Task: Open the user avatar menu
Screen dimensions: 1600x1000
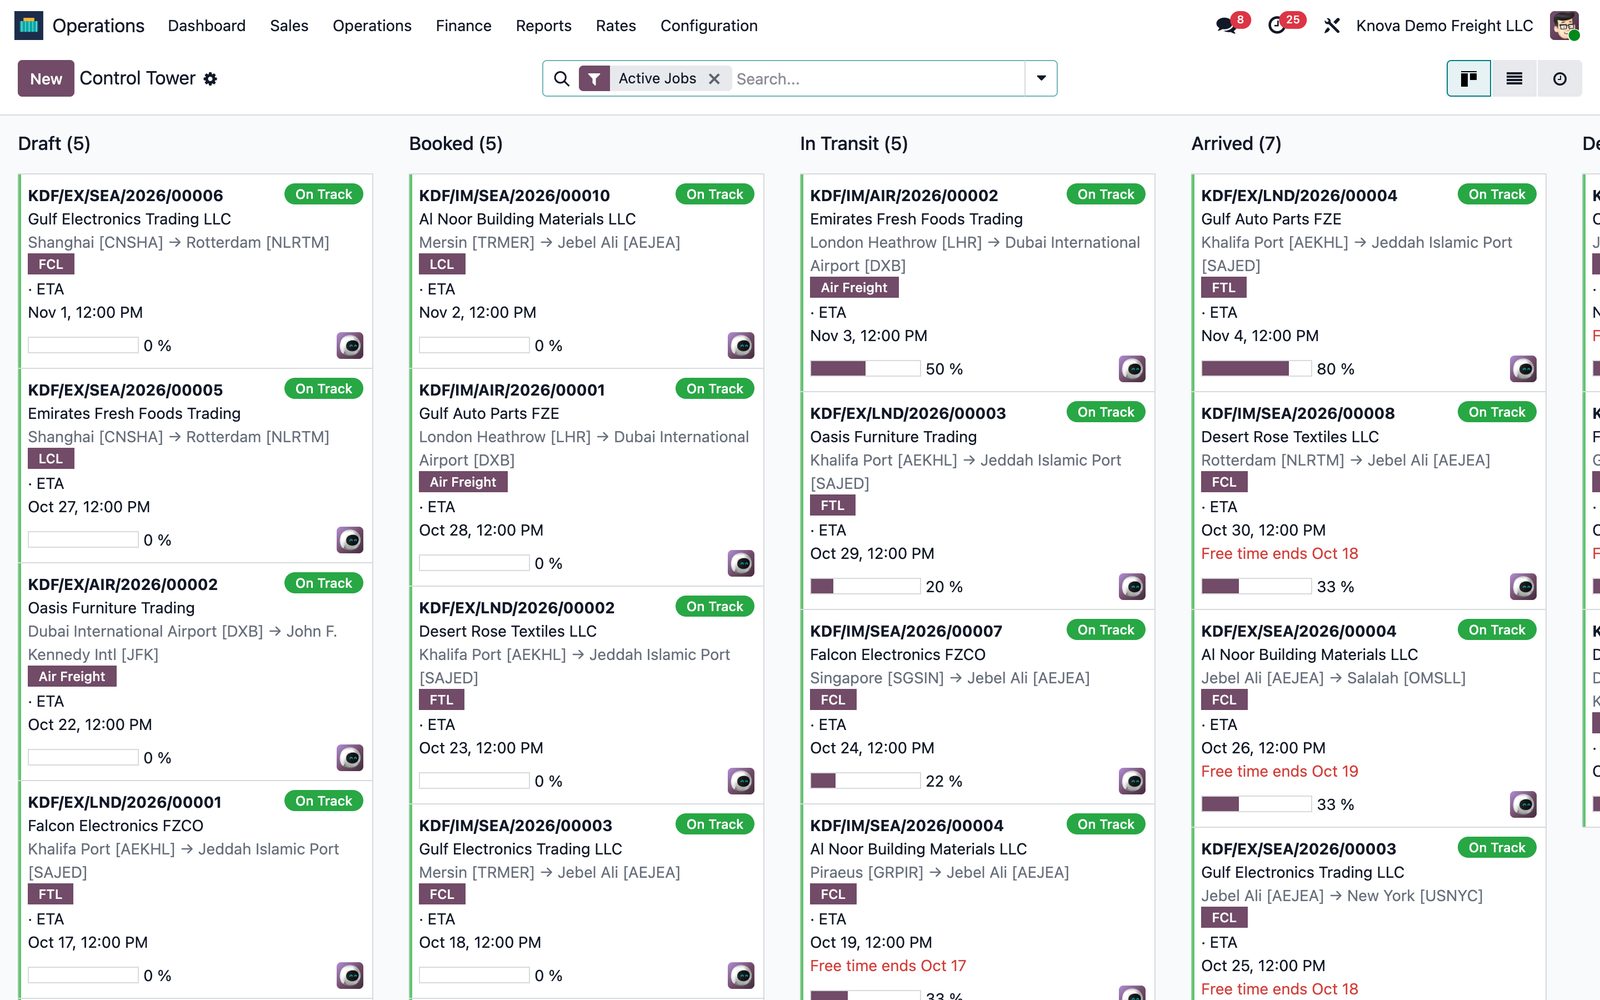Action: [x=1564, y=25]
